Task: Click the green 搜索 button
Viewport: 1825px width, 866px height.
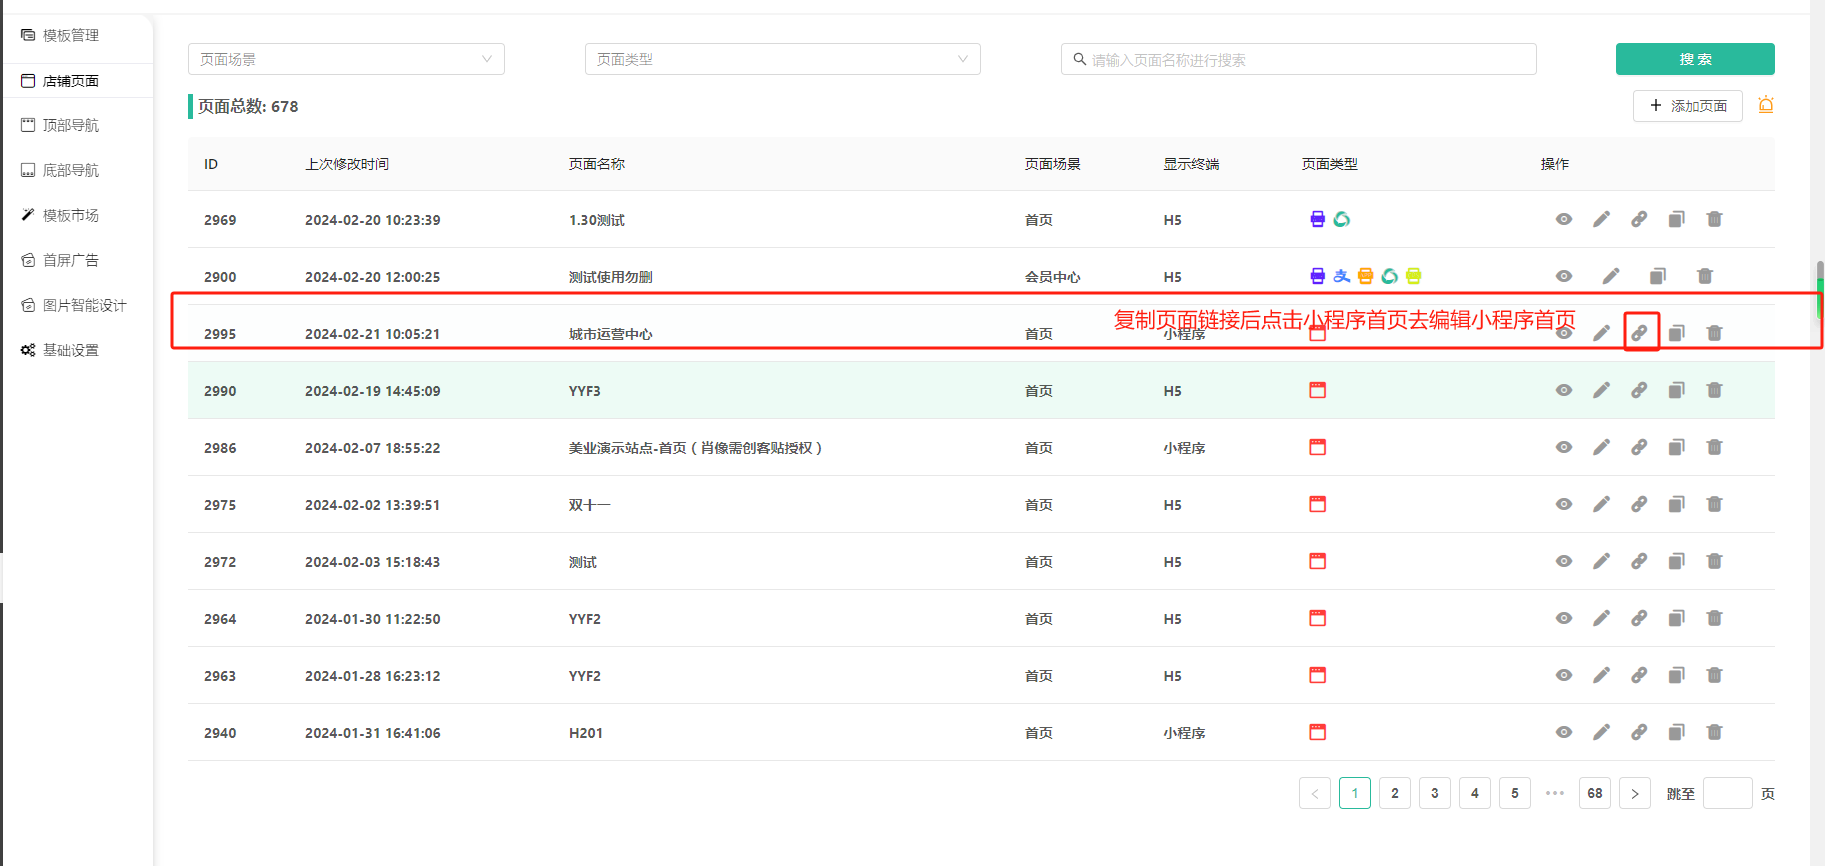Action: coord(1694,59)
